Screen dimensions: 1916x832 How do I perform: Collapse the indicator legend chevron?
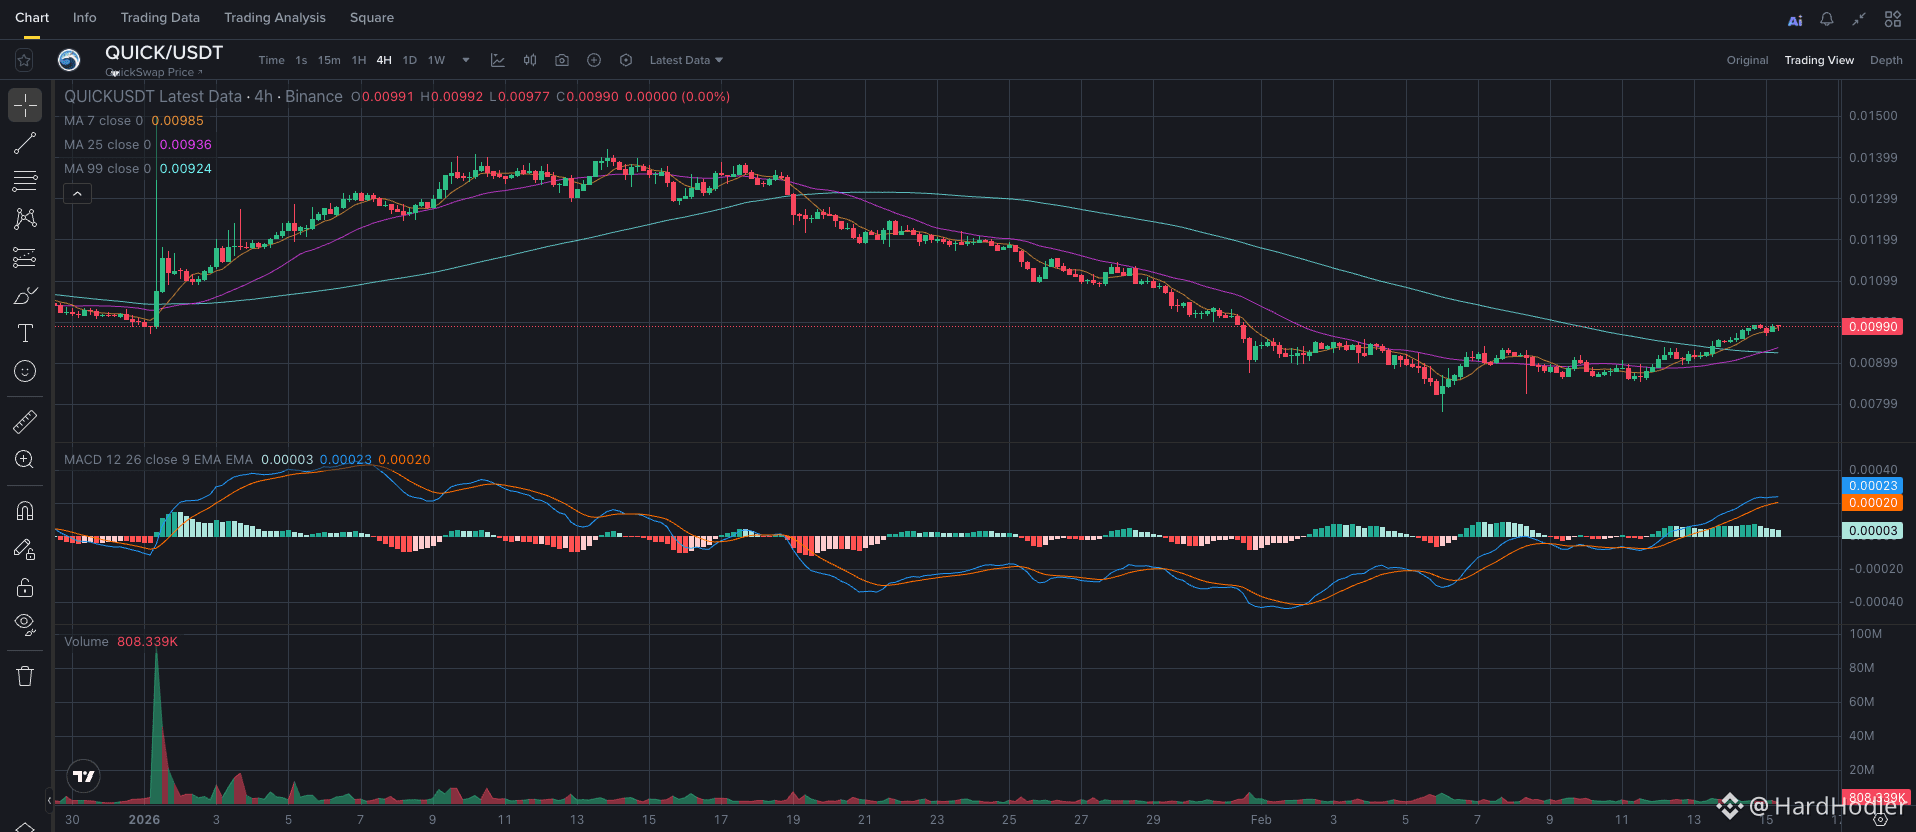click(78, 194)
